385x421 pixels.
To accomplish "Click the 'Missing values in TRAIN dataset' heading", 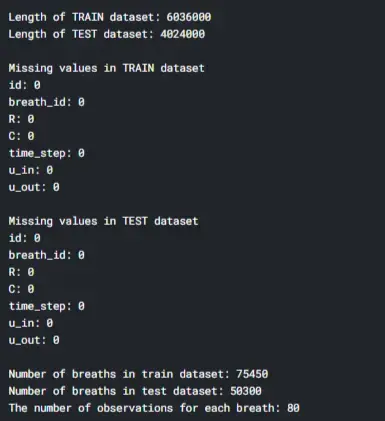I will pyautogui.click(x=106, y=68).
